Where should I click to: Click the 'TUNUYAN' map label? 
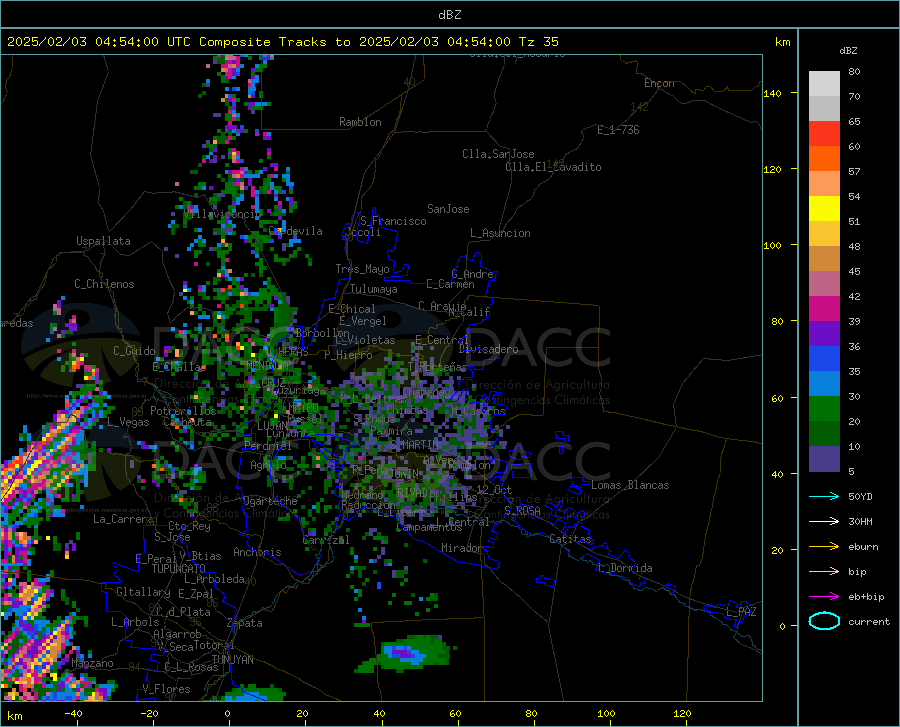(x=232, y=659)
